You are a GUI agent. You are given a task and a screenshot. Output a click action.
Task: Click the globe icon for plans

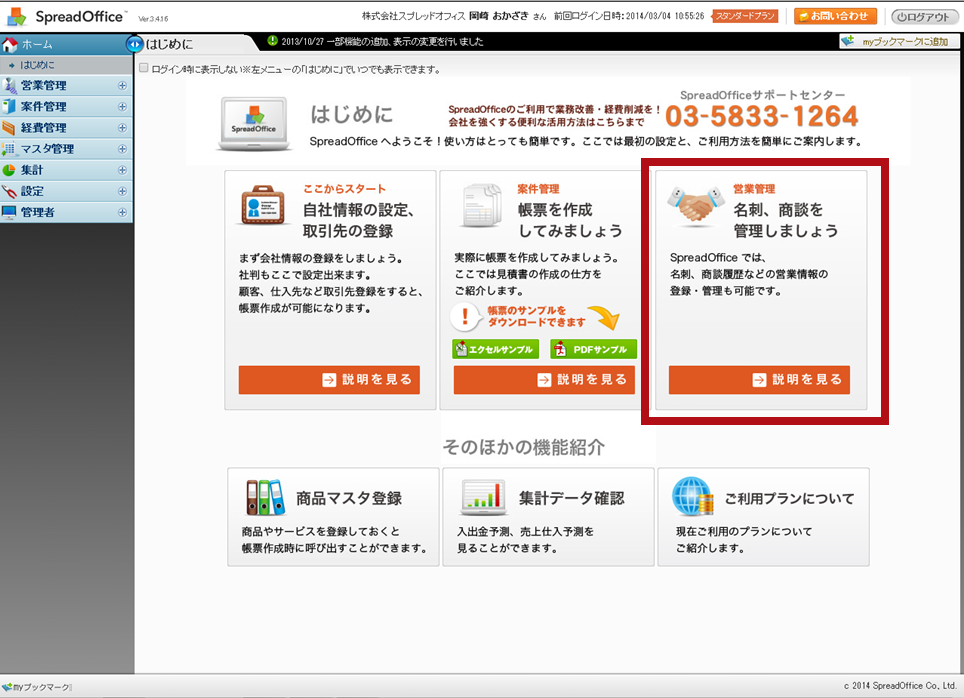click(x=693, y=496)
